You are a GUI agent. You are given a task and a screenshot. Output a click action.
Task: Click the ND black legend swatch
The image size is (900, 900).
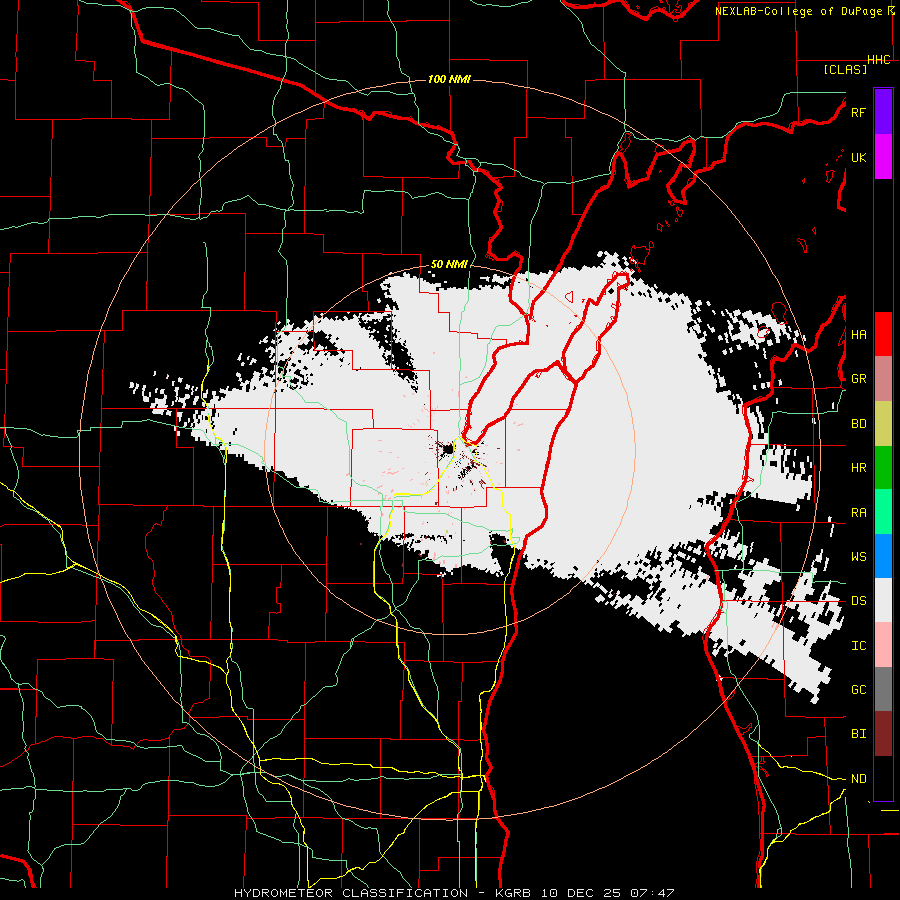click(x=883, y=778)
